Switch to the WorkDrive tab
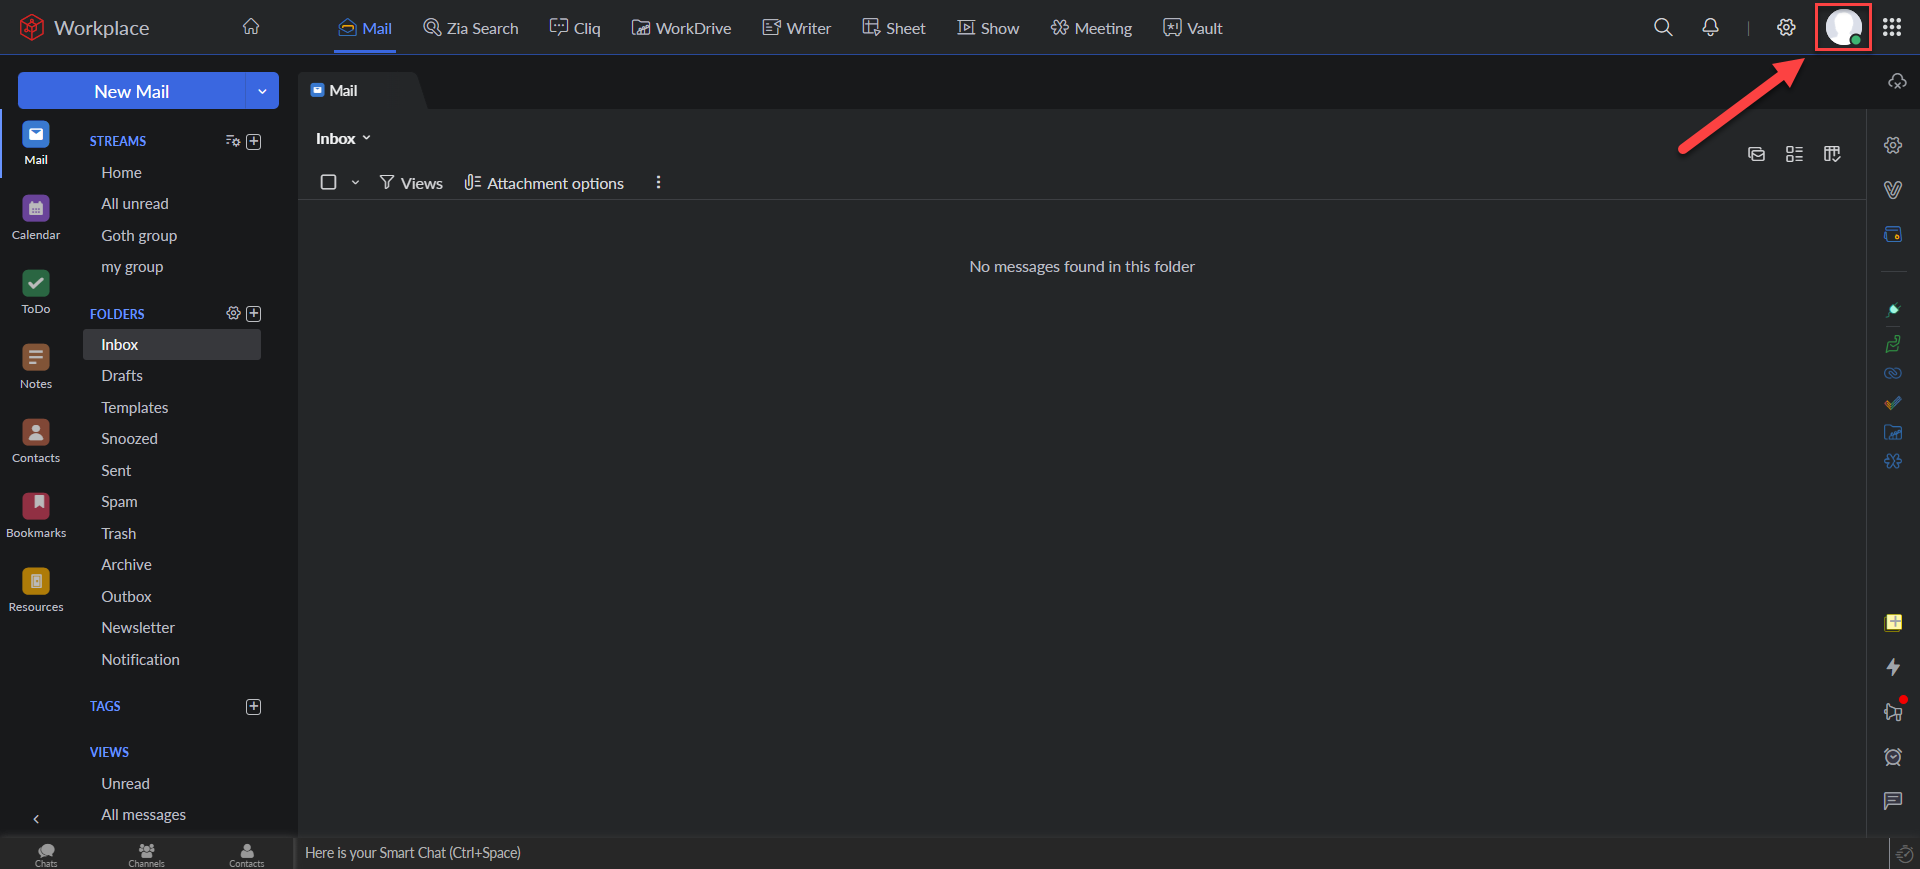 tap(681, 28)
